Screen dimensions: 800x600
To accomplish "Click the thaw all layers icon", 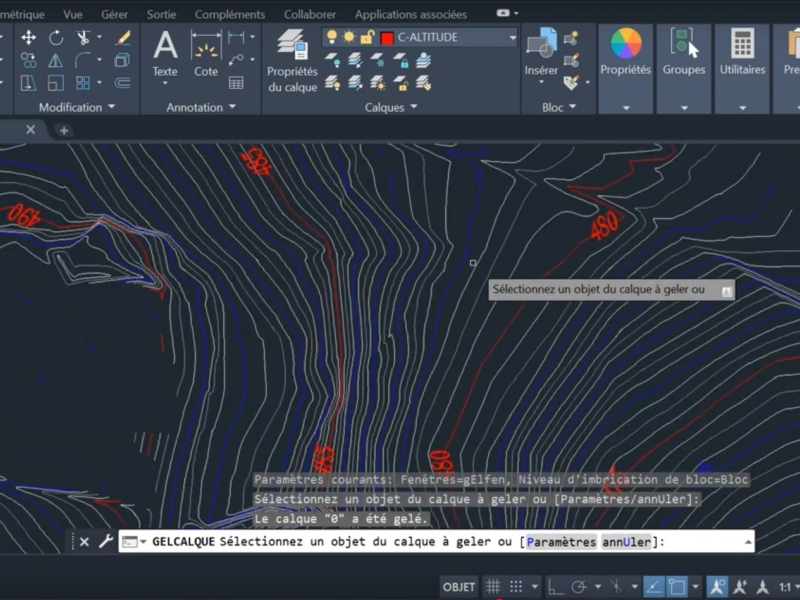I will tap(378, 82).
